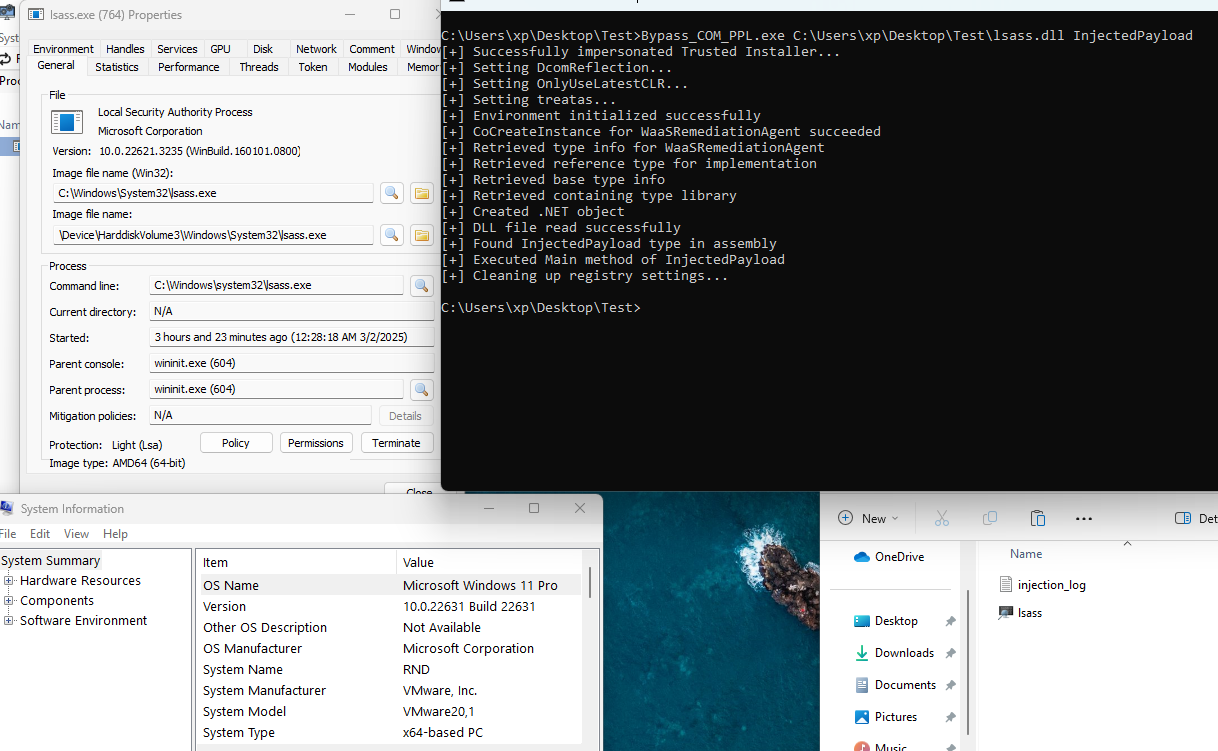
Task: Click the sort chevron above Name column
Action: 1128,543
